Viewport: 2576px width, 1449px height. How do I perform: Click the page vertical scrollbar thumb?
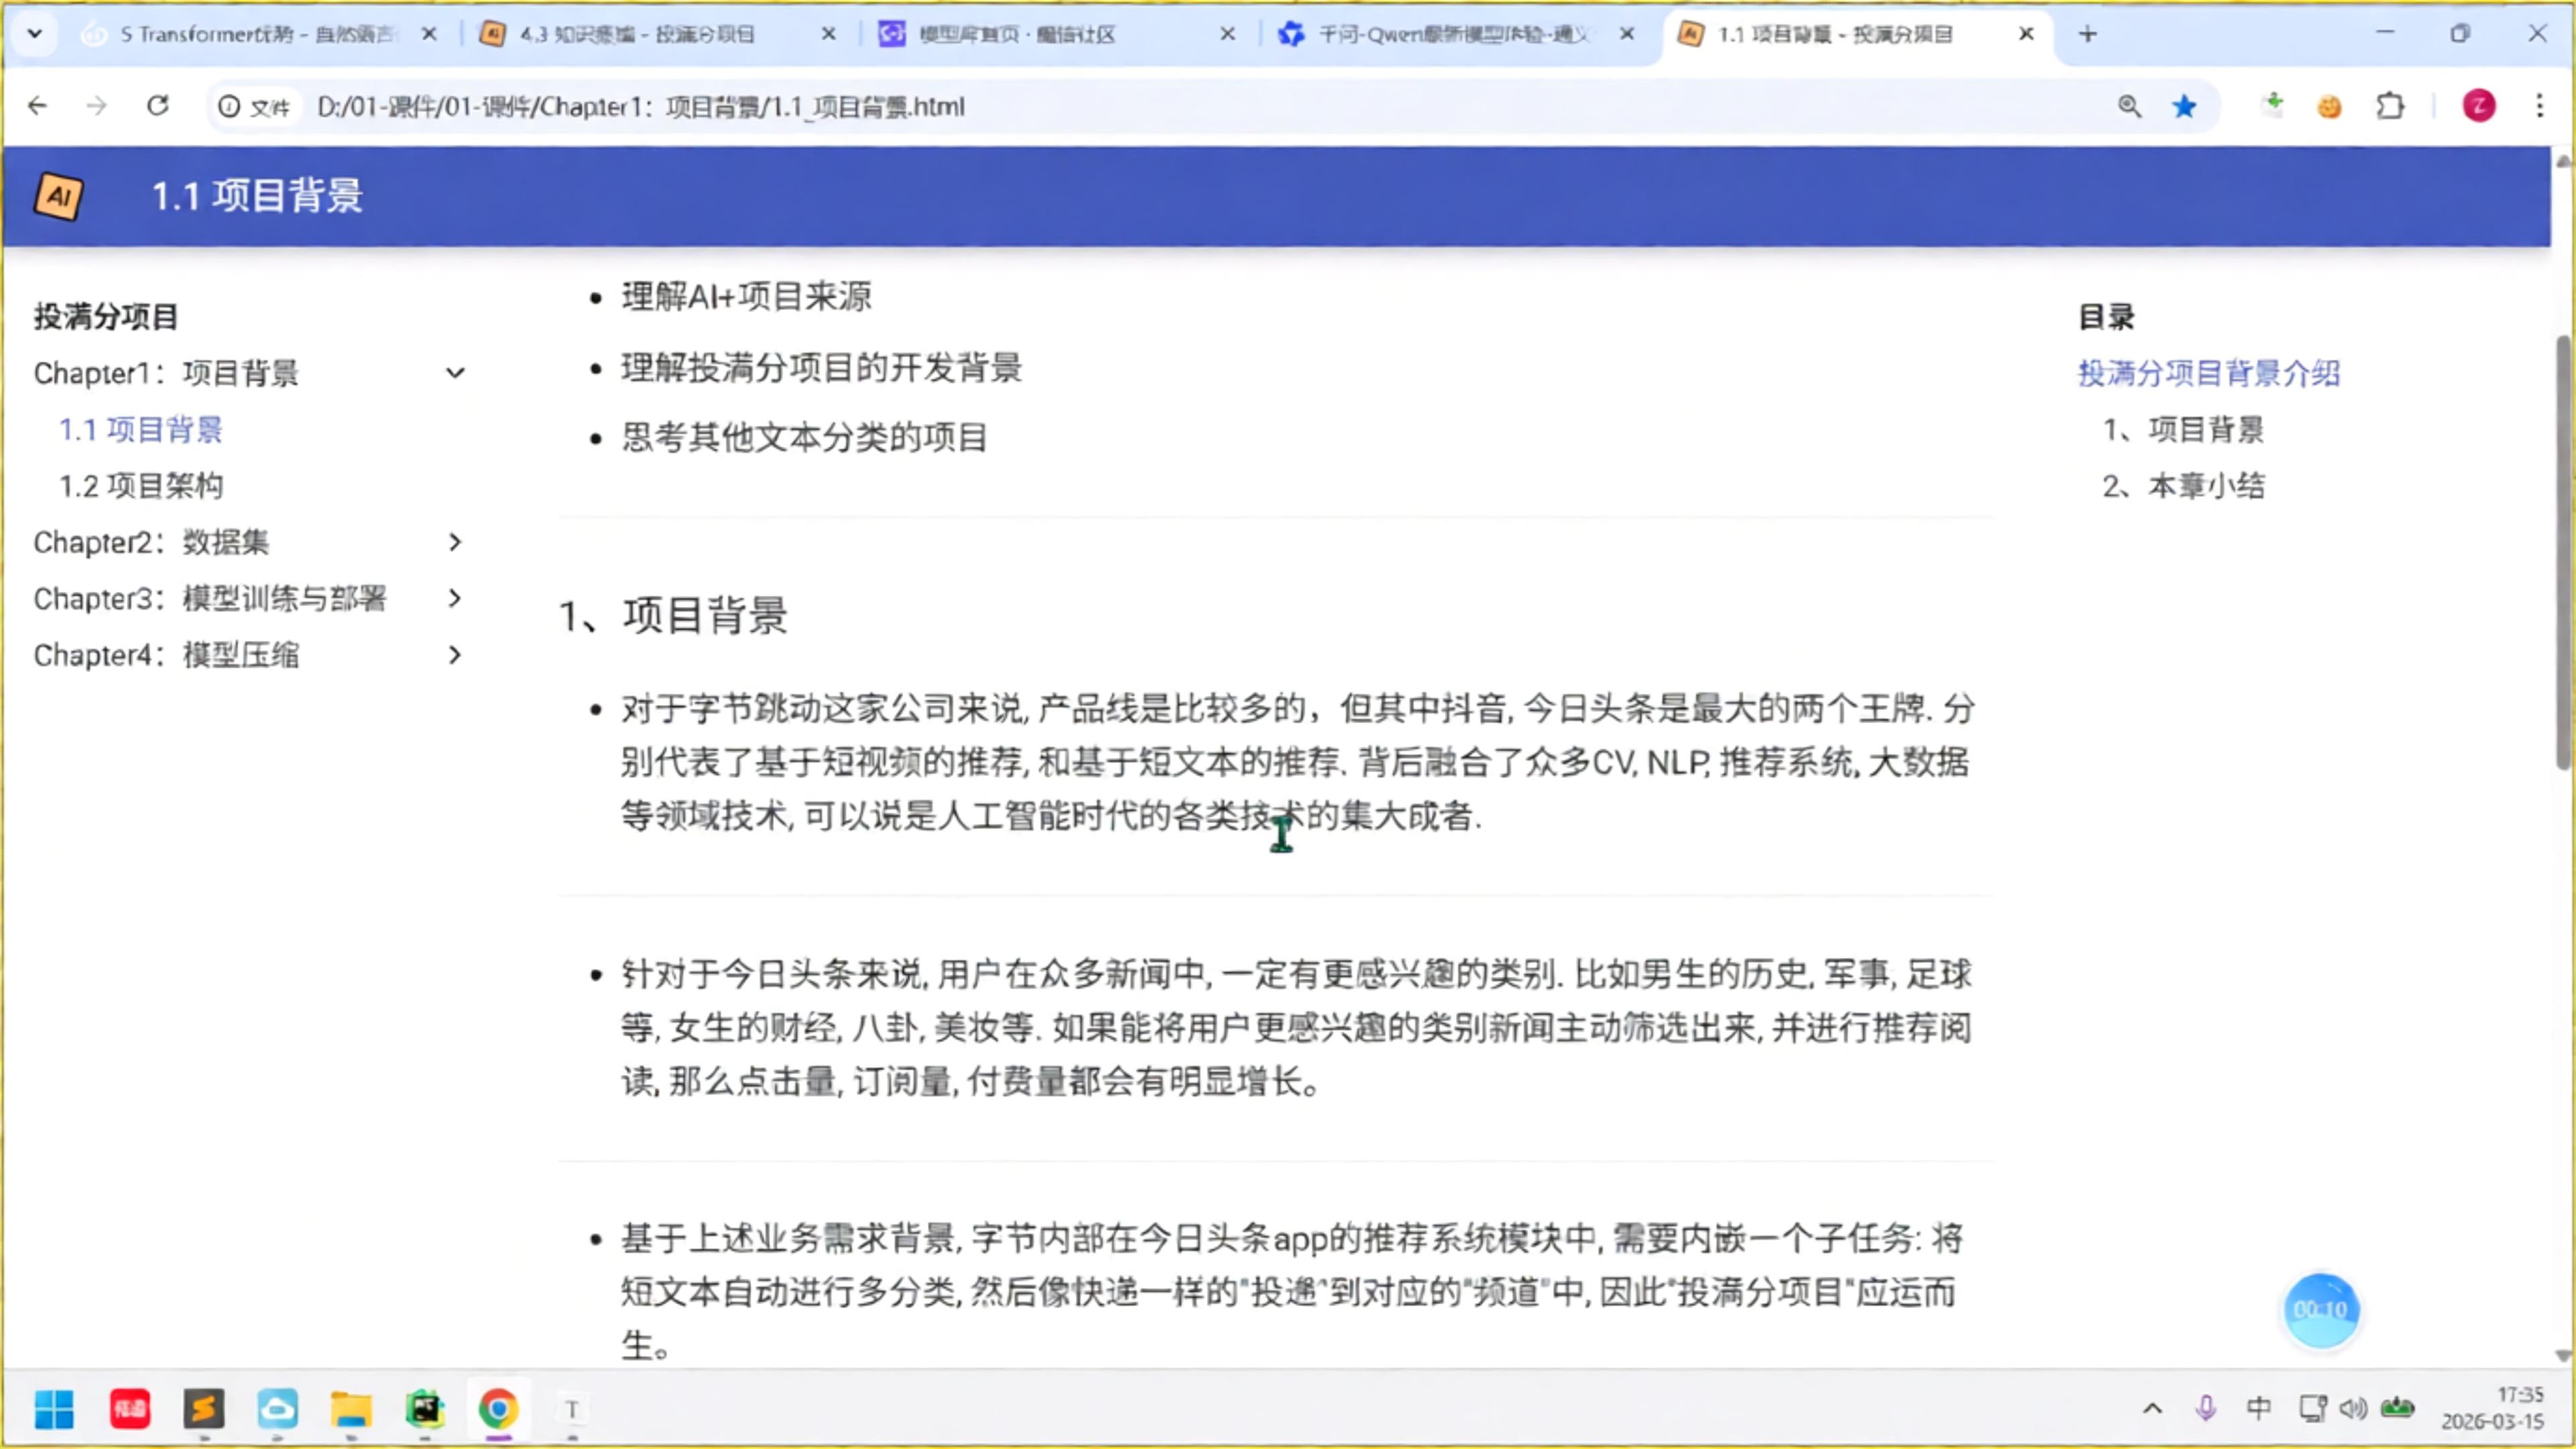[x=2562, y=552]
